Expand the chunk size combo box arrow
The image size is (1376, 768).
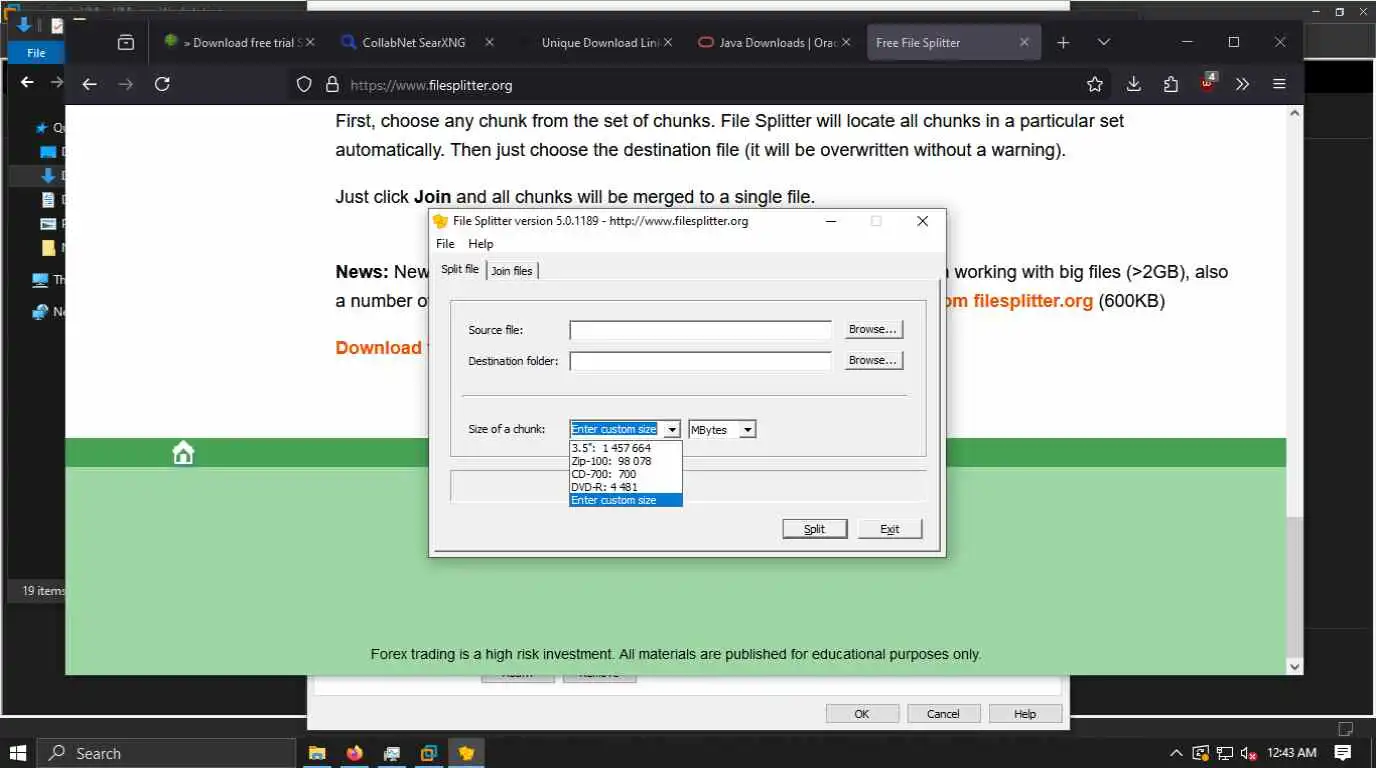tap(672, 429)
